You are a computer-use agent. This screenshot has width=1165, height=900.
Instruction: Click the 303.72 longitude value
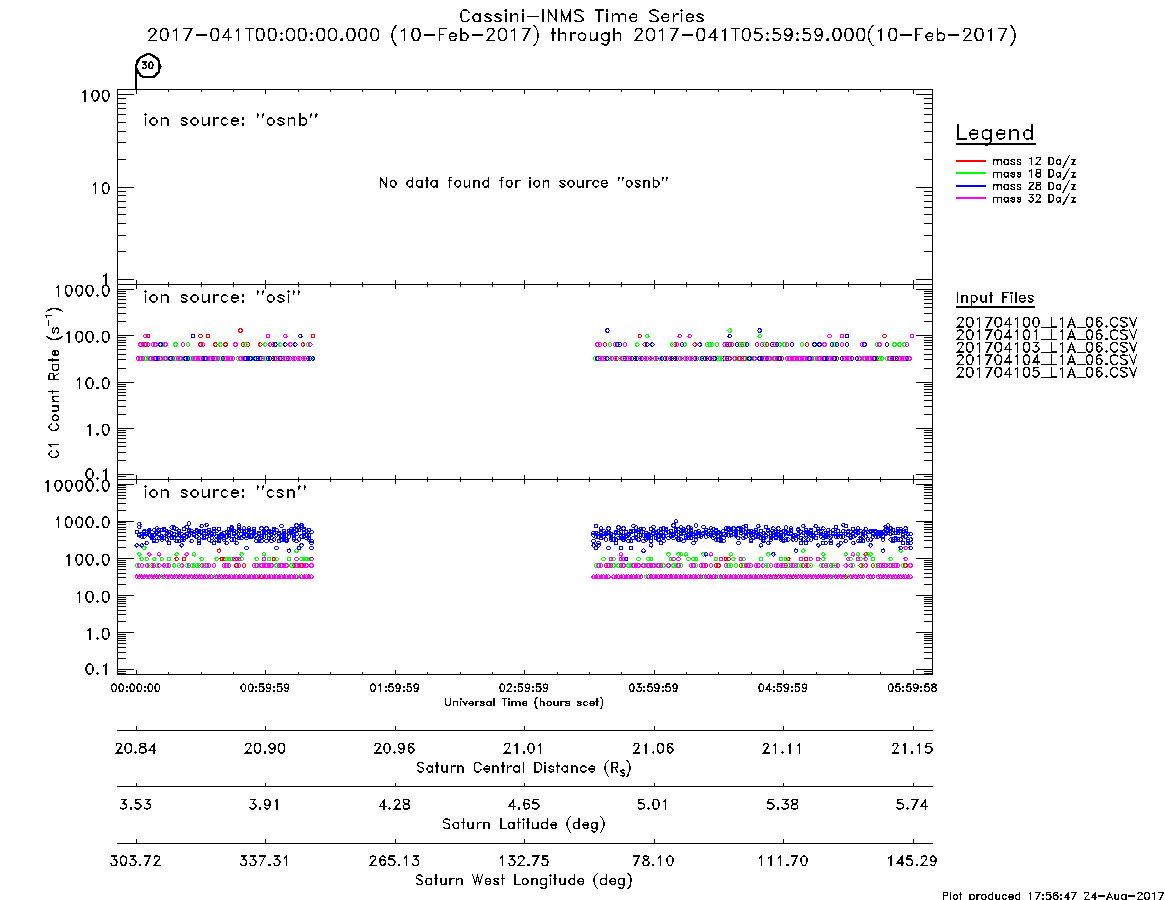(x=135, y=861)
